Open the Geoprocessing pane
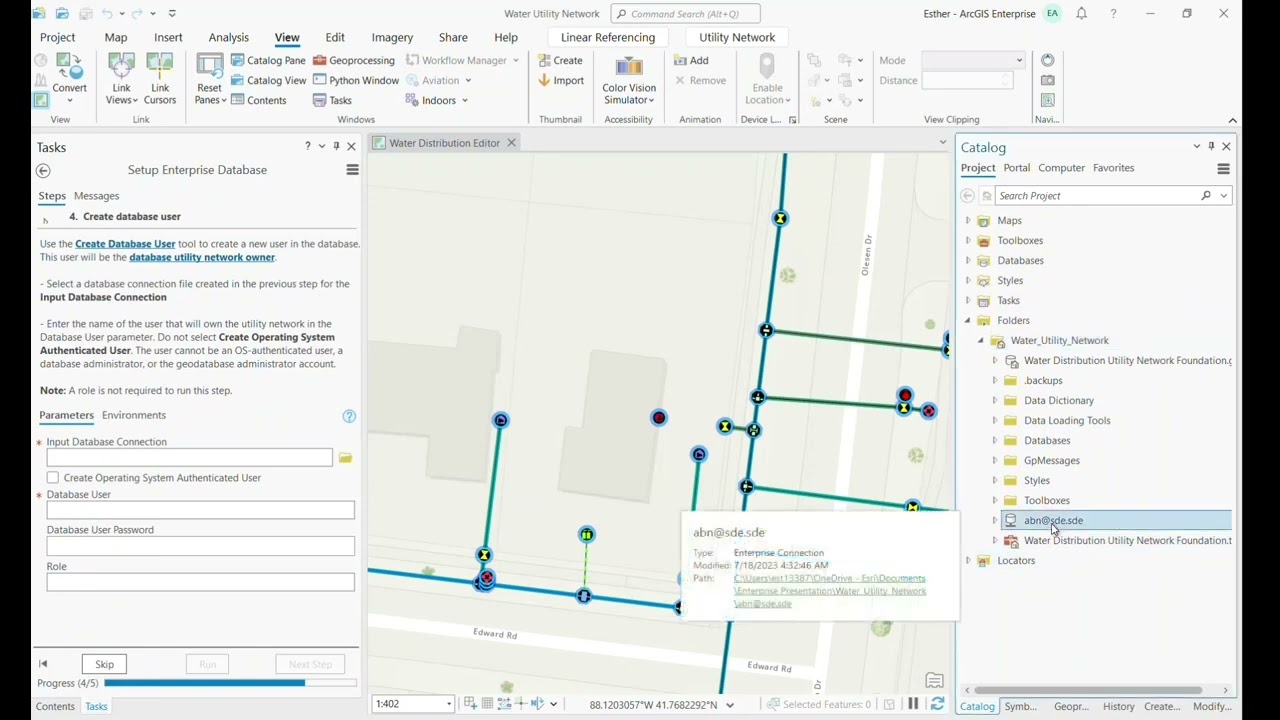 (x=354, y=60)
